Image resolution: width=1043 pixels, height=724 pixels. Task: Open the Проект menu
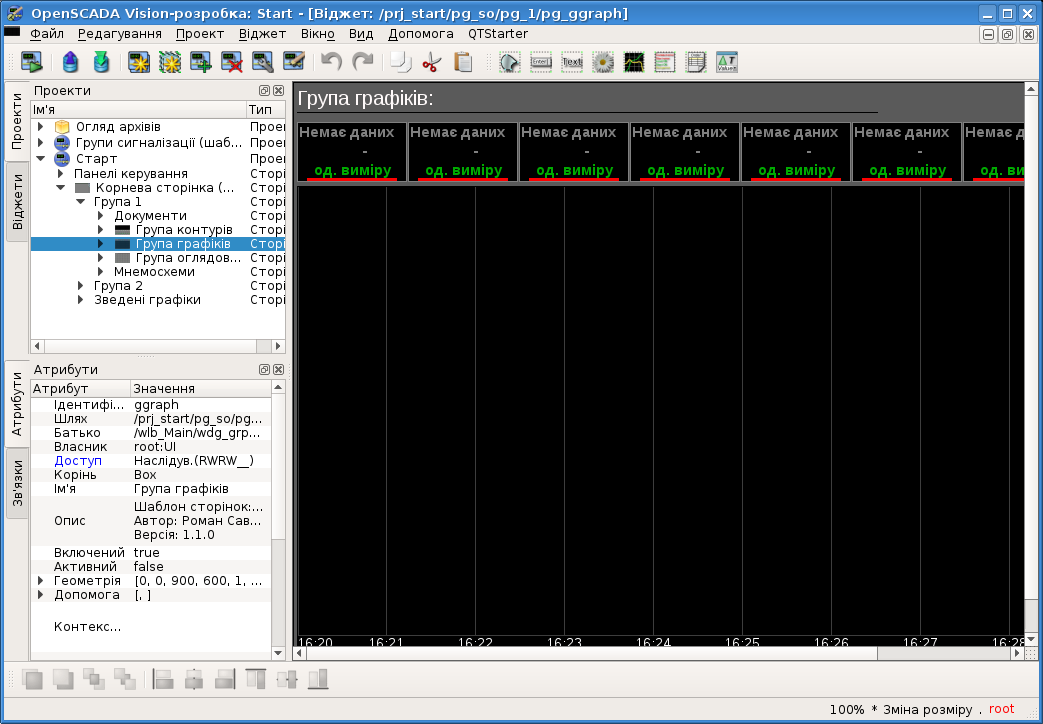coord(200,34)
